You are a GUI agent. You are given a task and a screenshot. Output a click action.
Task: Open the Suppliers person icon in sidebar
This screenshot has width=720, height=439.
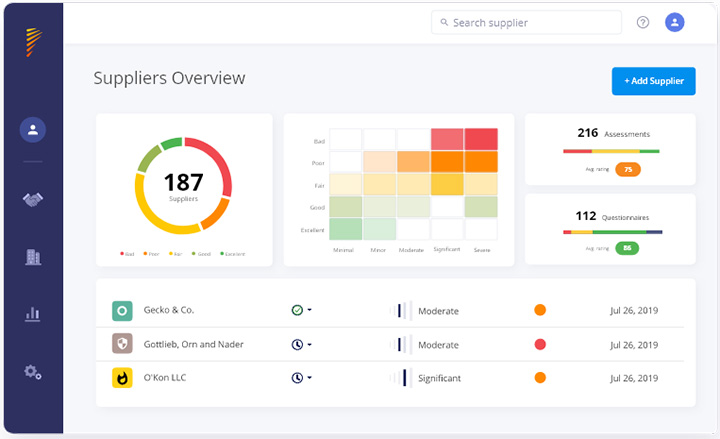[33, 129]
